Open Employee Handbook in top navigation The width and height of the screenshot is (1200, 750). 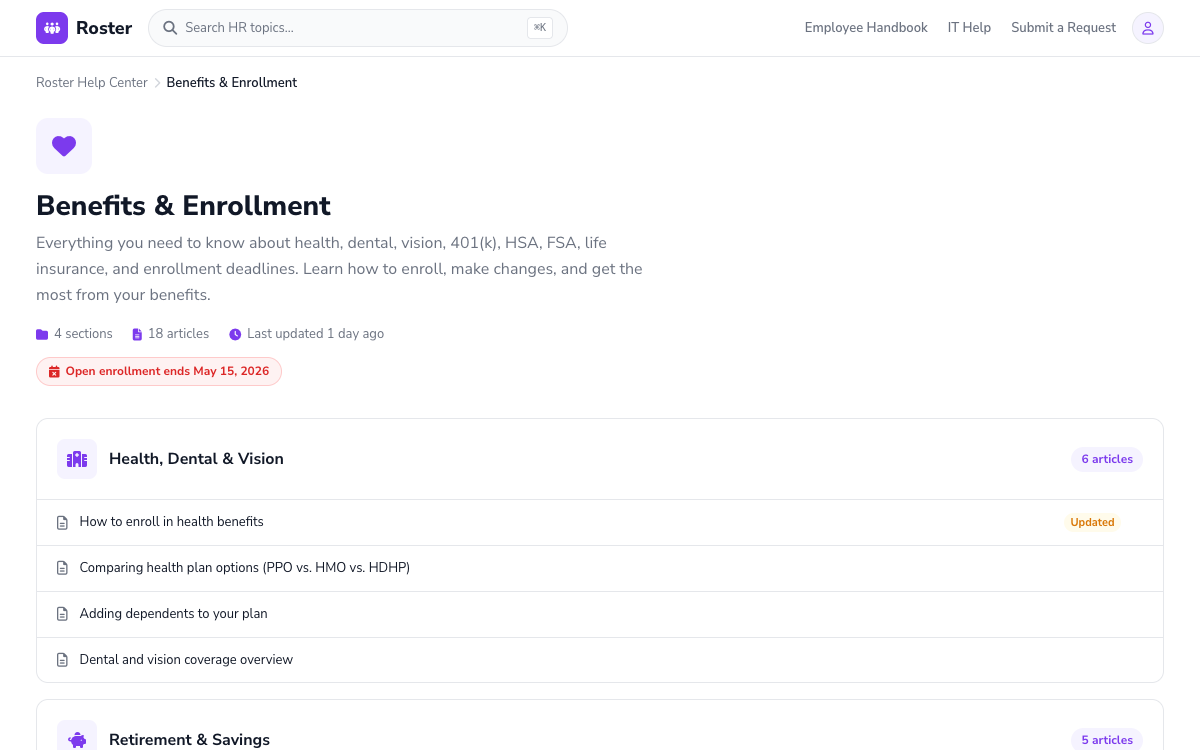[x=866, y=28]
